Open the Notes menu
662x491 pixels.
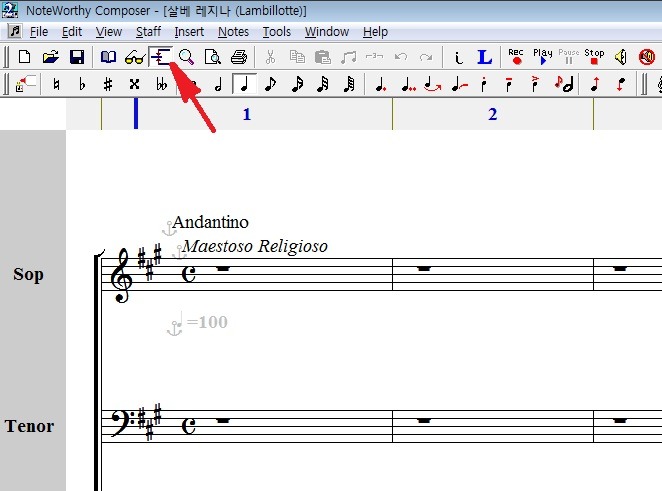(x=233, y=32)
